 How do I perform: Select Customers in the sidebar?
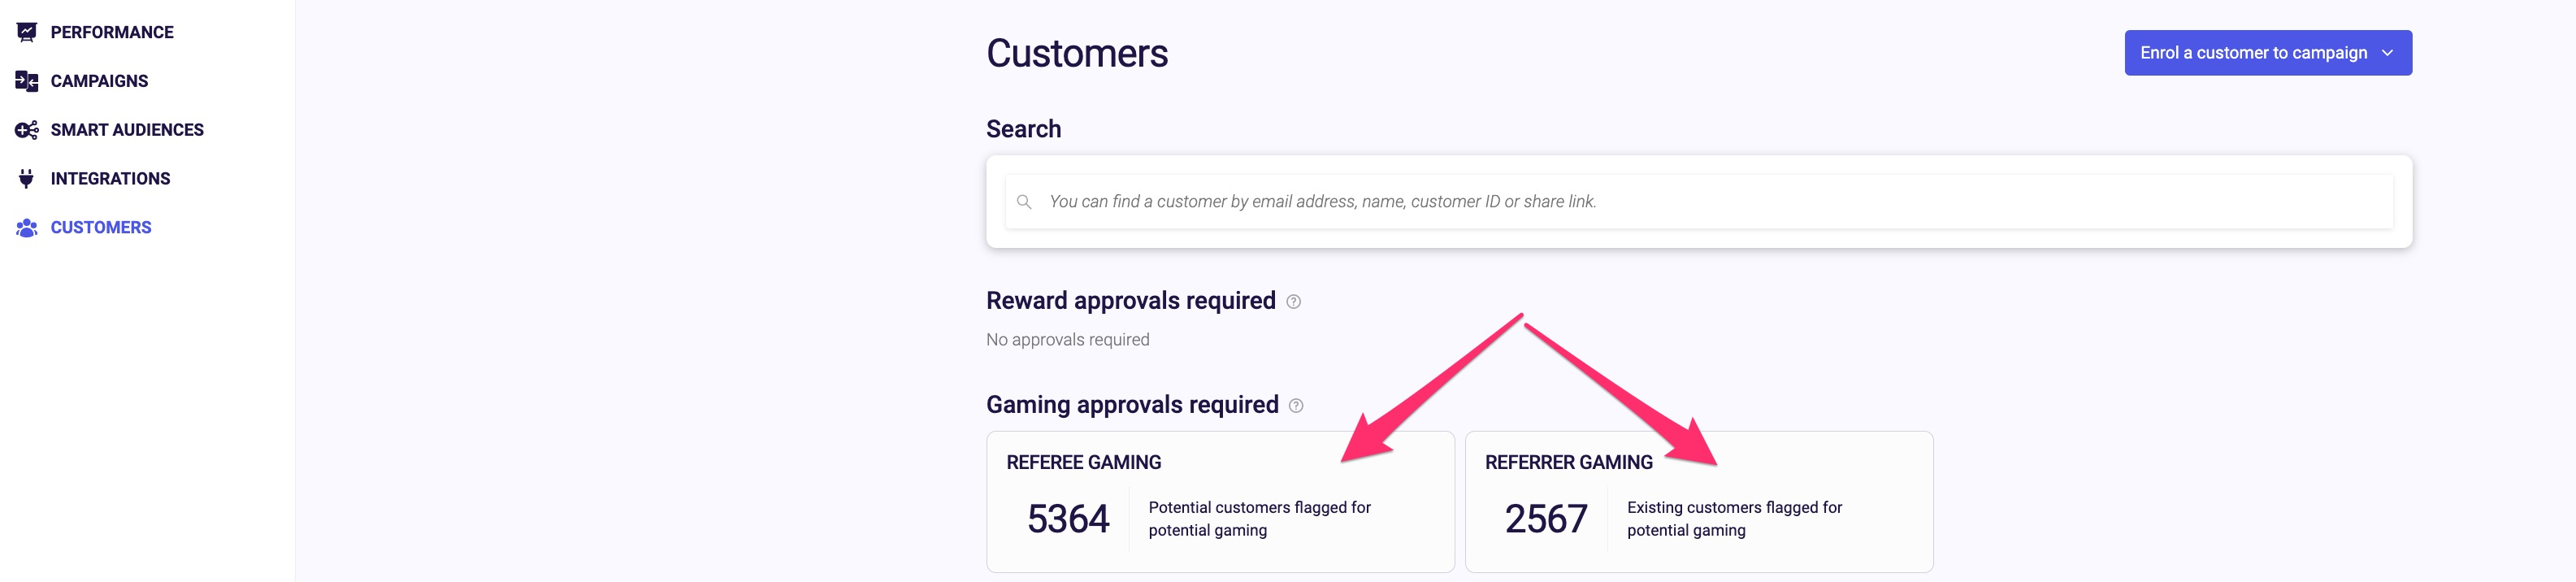click(101, 228)
